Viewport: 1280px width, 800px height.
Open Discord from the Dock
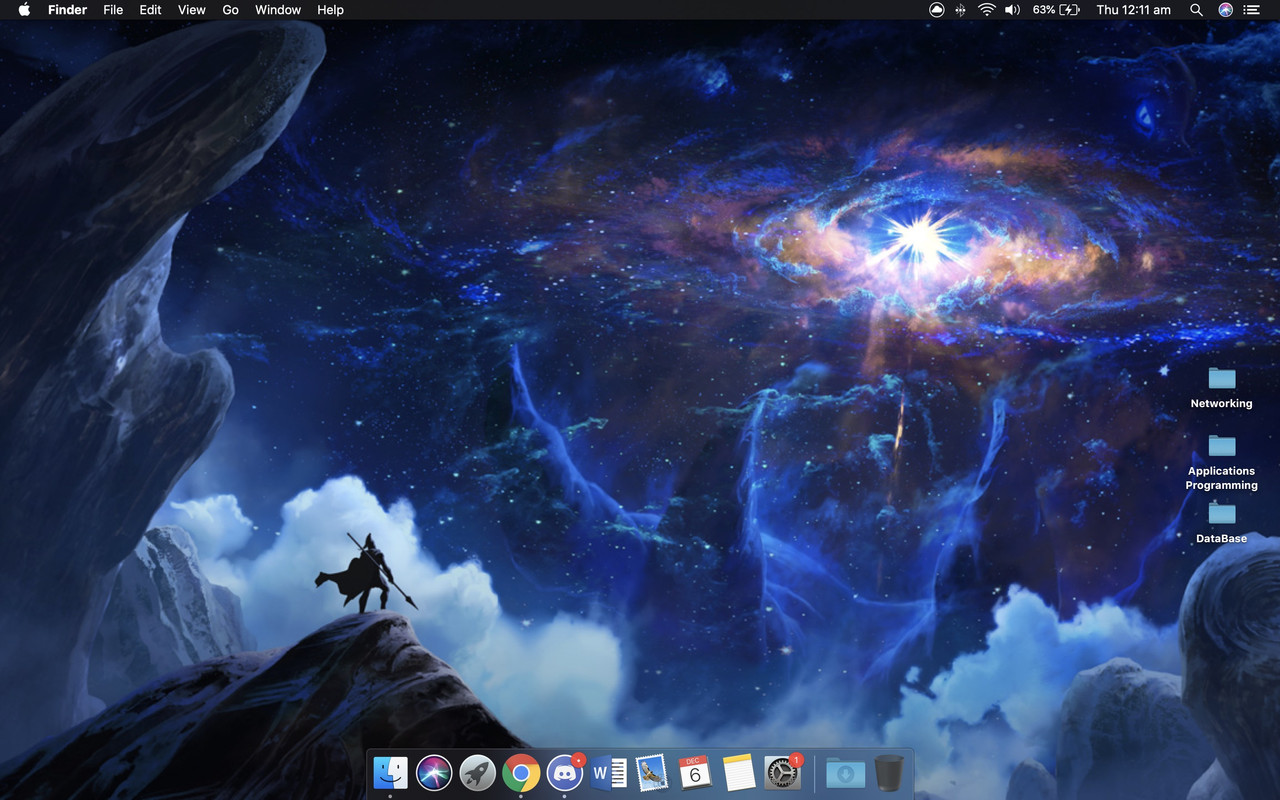(x=565, y=772)
